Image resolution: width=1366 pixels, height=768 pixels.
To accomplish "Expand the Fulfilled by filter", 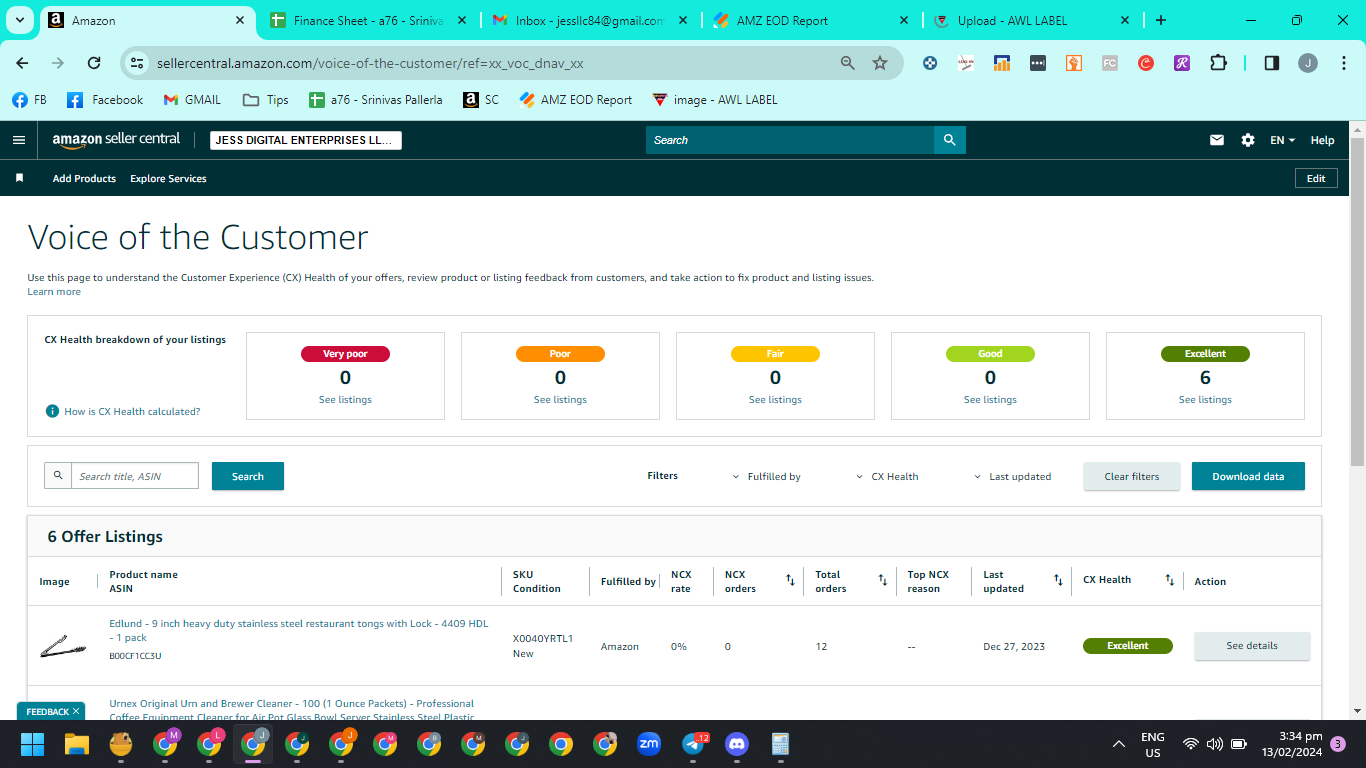I will 767,477.
